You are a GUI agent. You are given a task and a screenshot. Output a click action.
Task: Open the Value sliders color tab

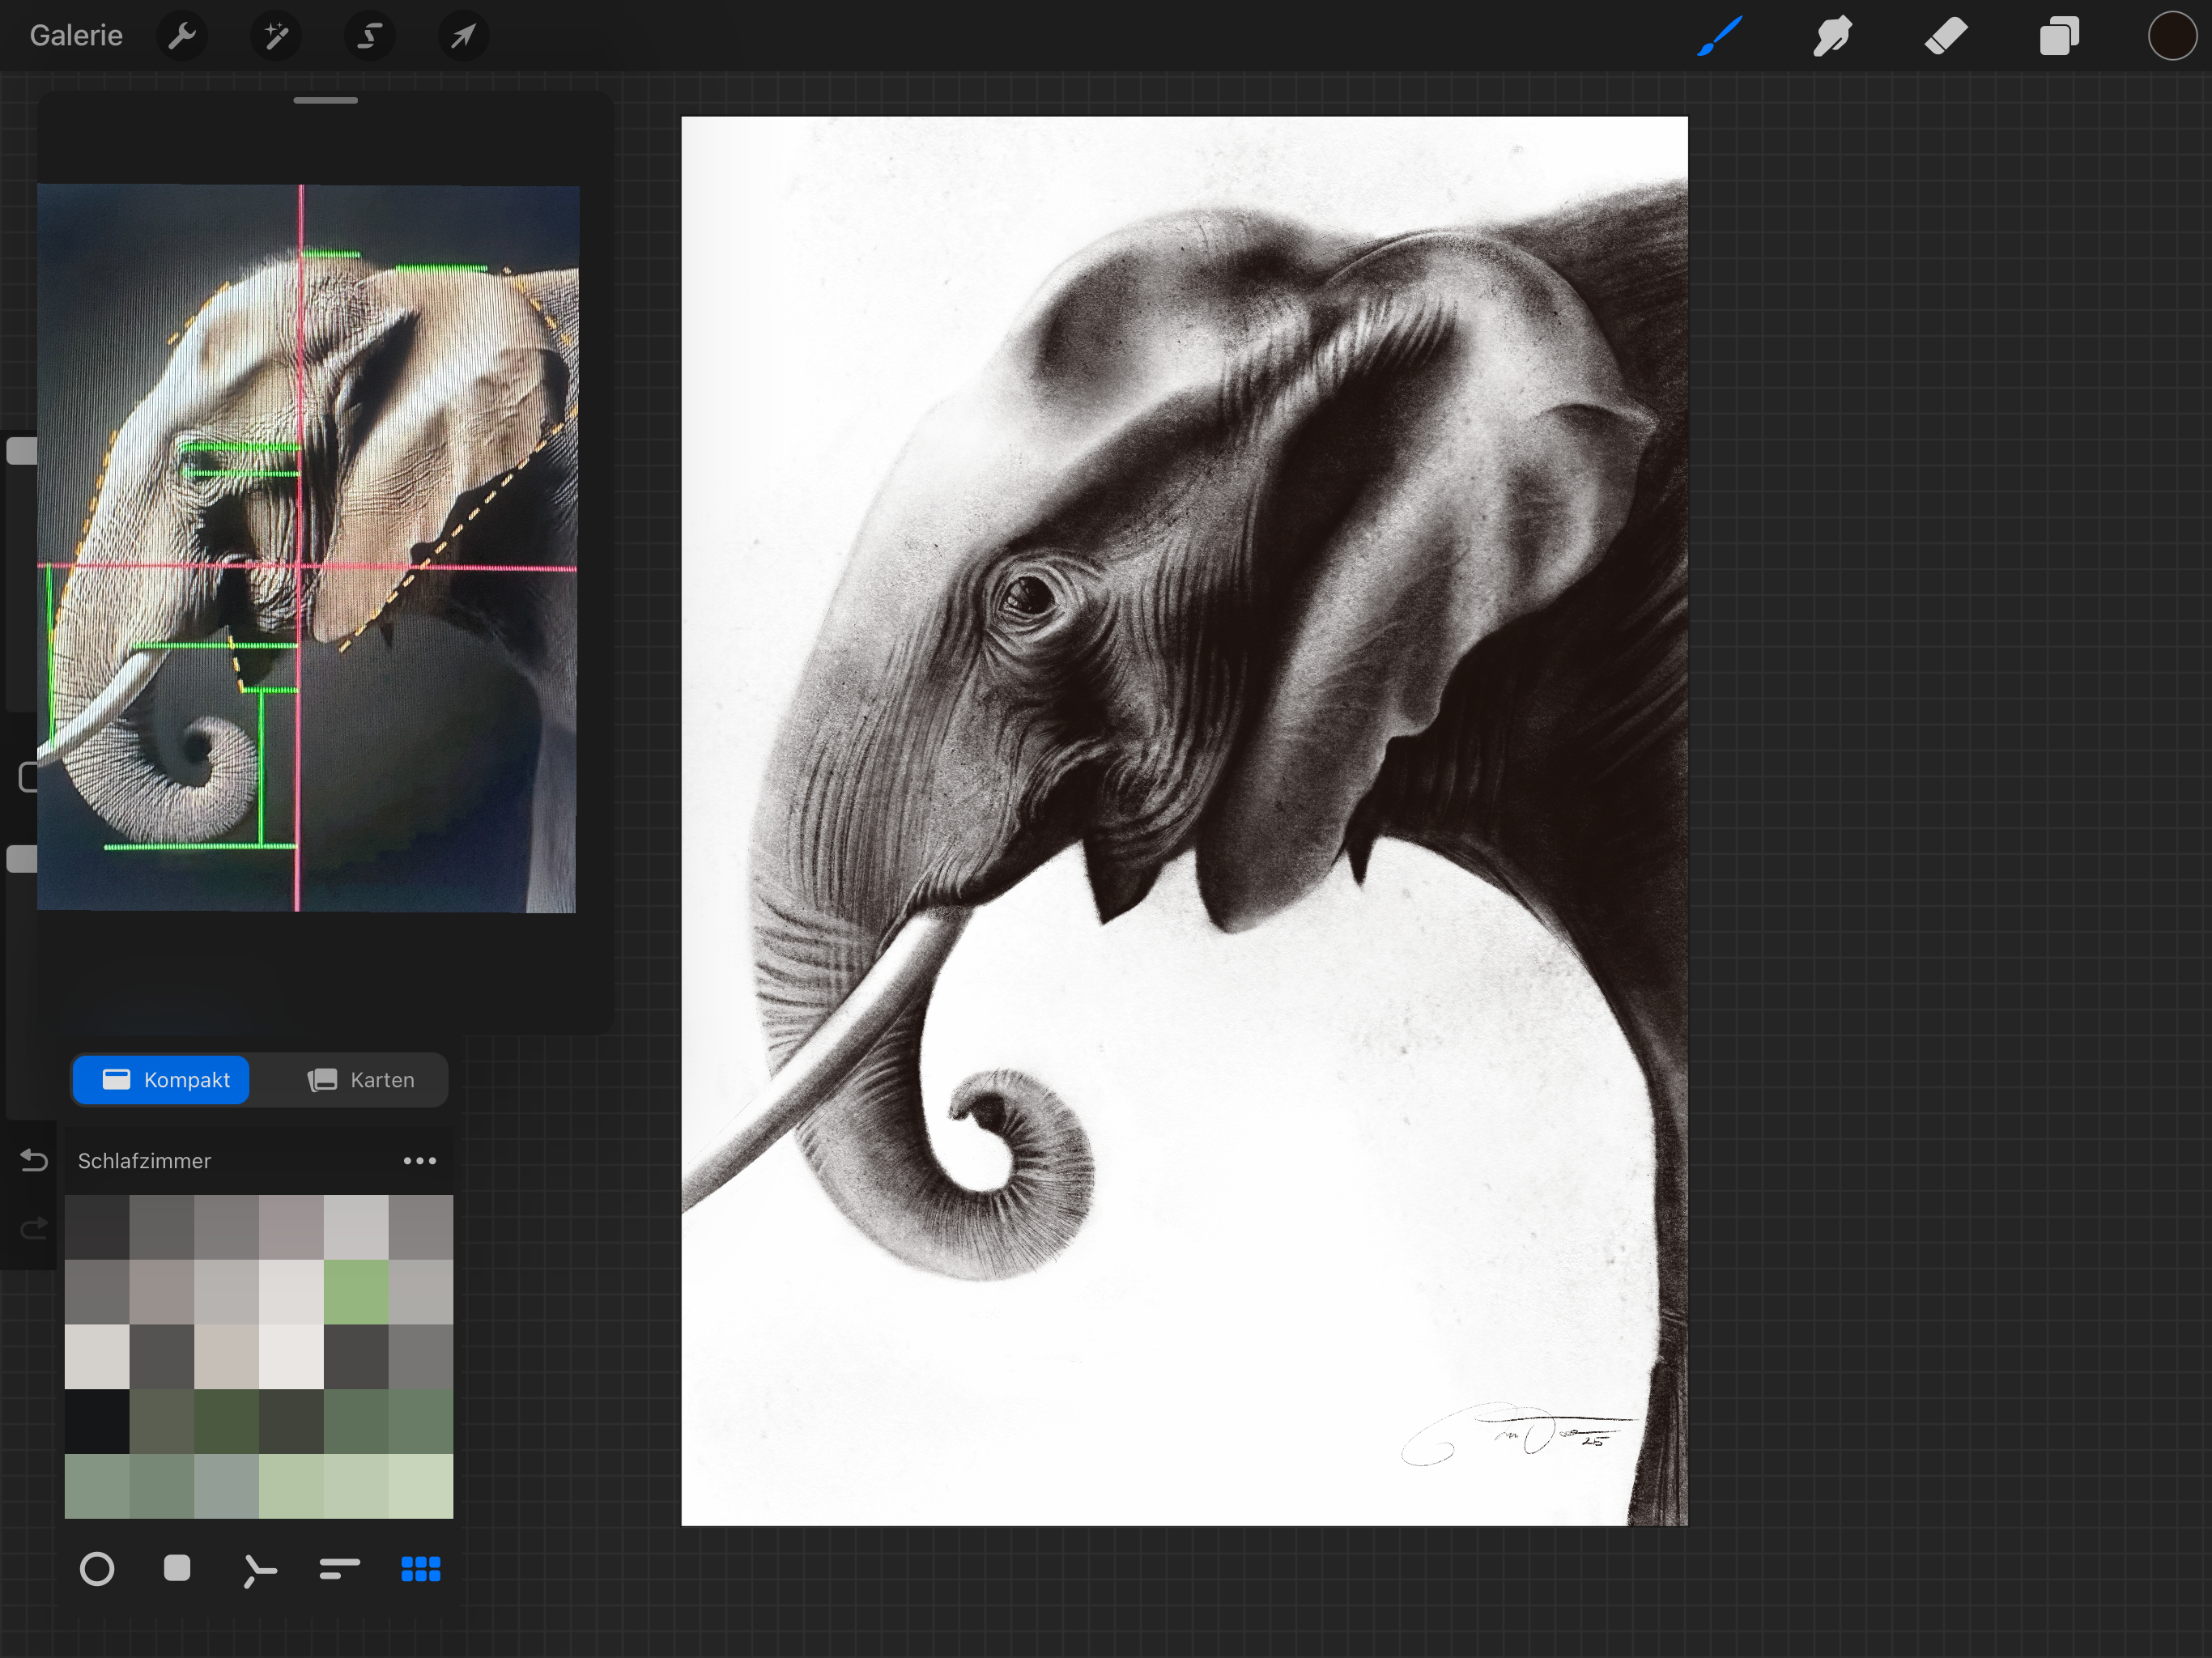(340, 1569)
